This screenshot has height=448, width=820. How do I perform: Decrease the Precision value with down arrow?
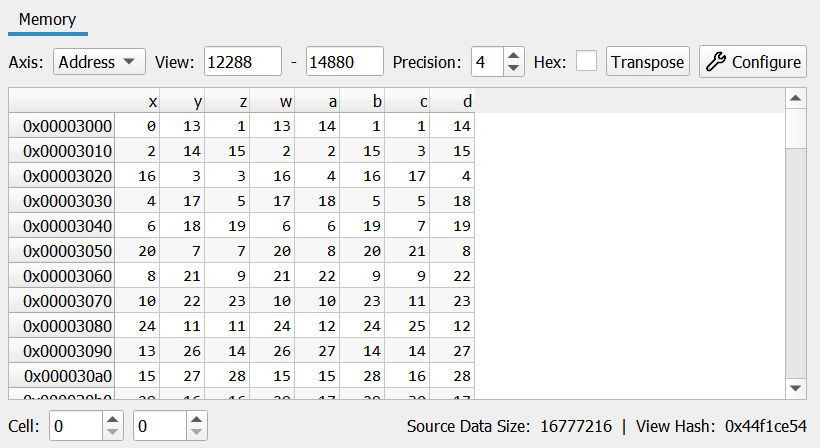(513, 68)
